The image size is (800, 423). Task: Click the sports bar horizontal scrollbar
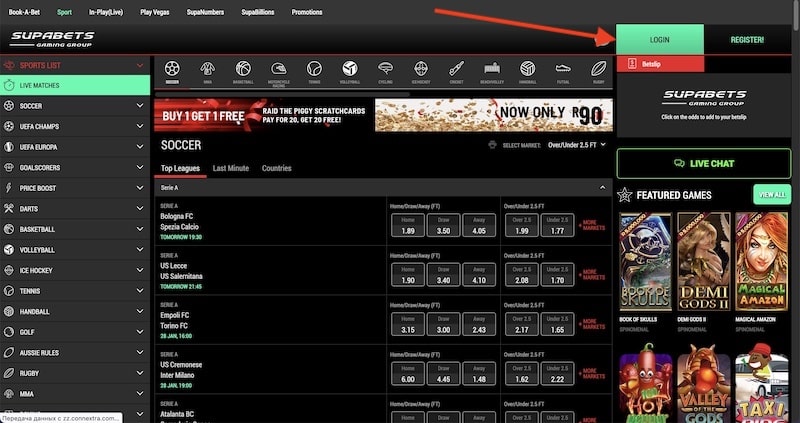282,94
